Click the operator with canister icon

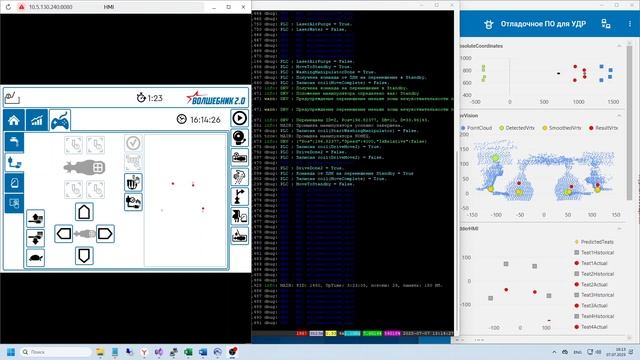(x=239, y=216)
